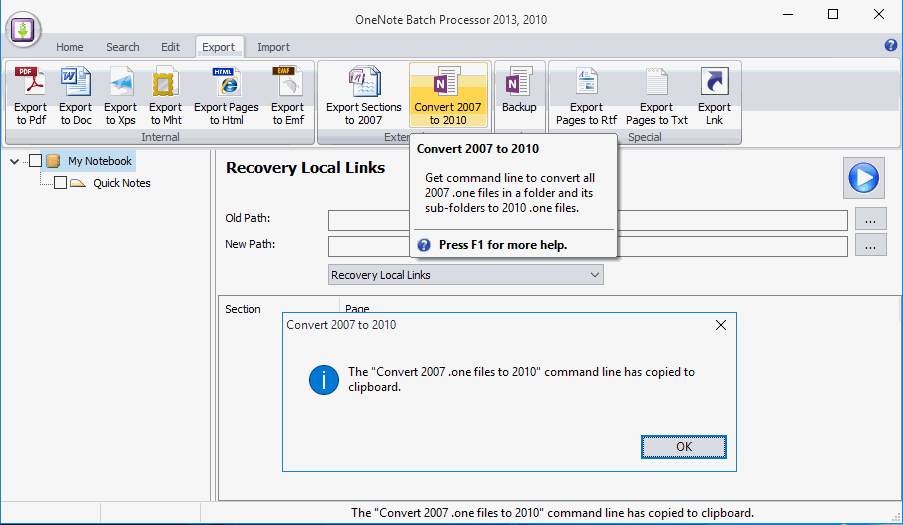Tick the Quick Notes checkbox
Viewport: 903px width, 525px height.
(60, 183)
